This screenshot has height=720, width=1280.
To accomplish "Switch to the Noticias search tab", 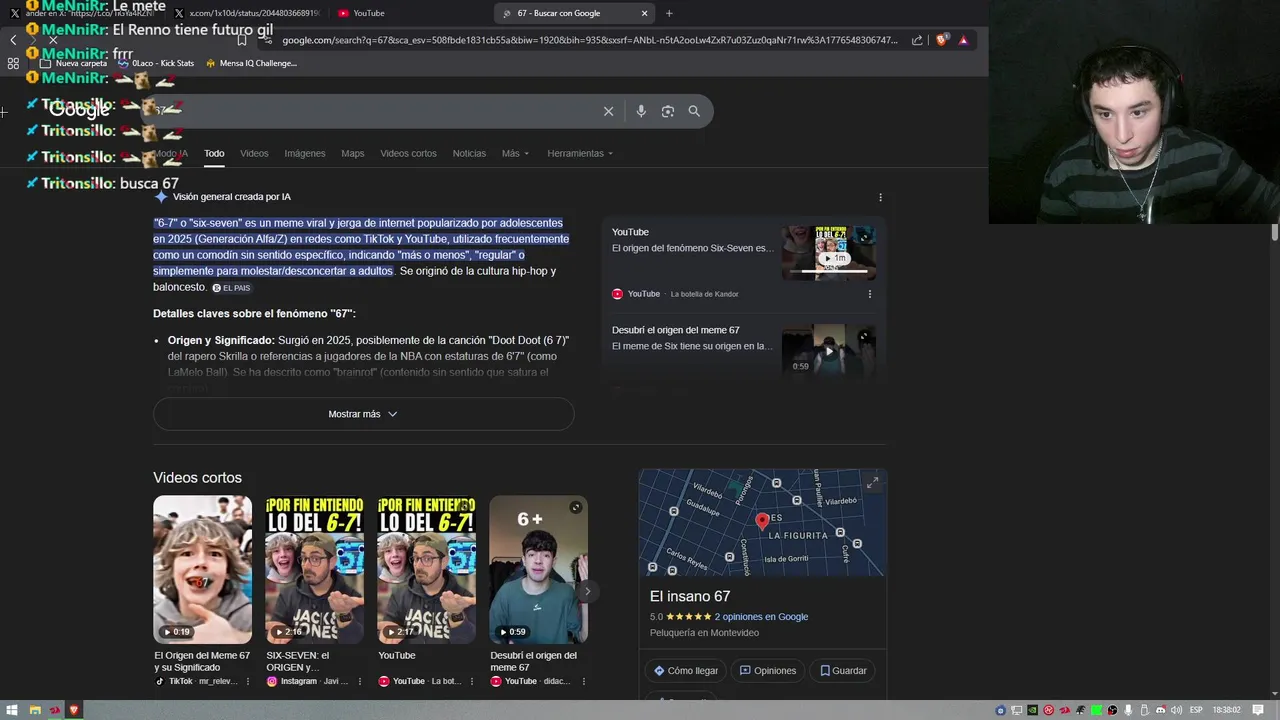I will tap(469, 153).
